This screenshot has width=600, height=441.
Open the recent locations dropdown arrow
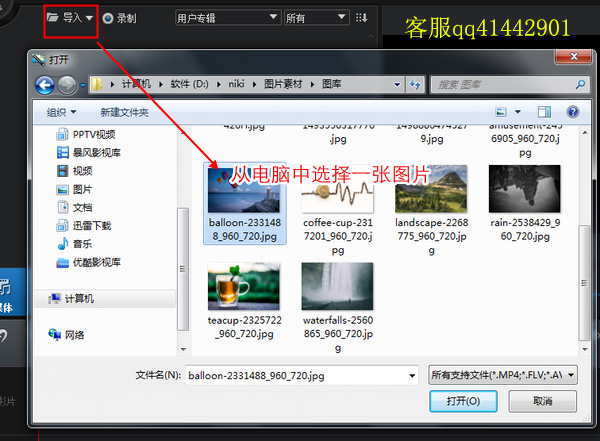coord(82,85)
